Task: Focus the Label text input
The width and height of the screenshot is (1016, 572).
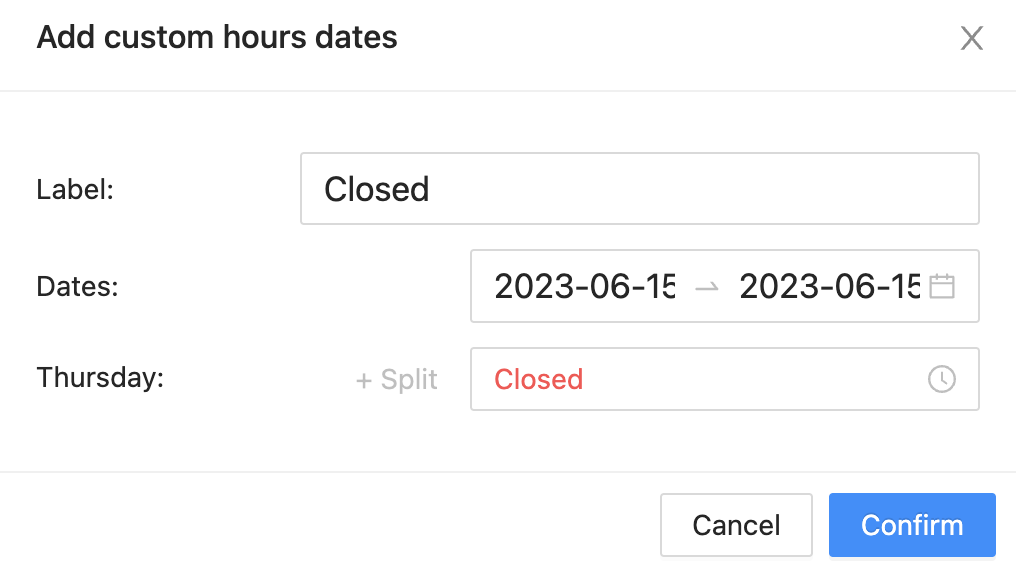Action: tap(640, 189)
